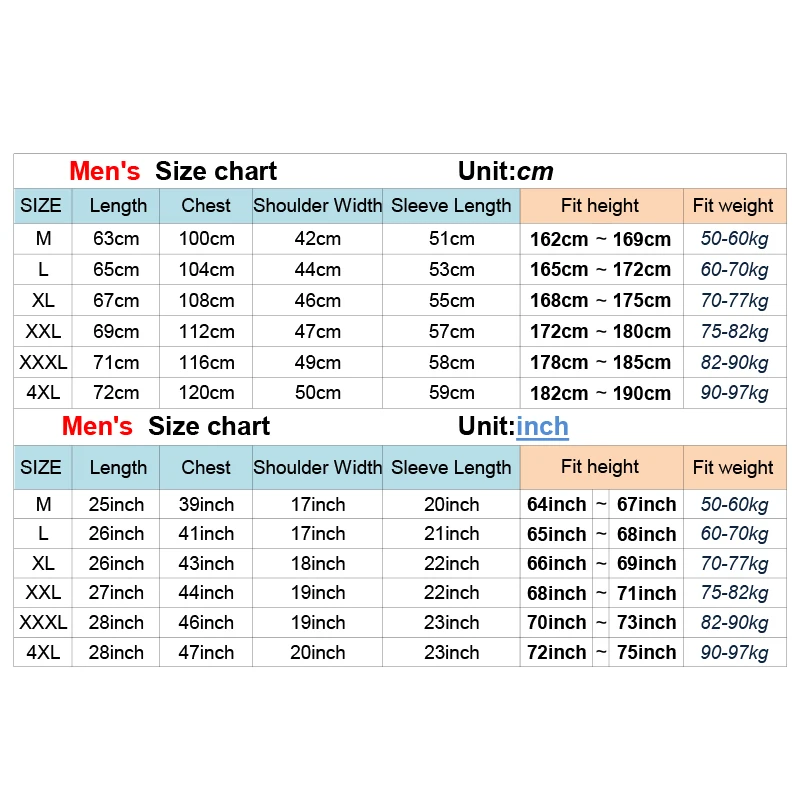Select the "47inch" chest measurement cell
Viewport: 800px width, 800px height.
pyautogui.click(x=206, y=652)
